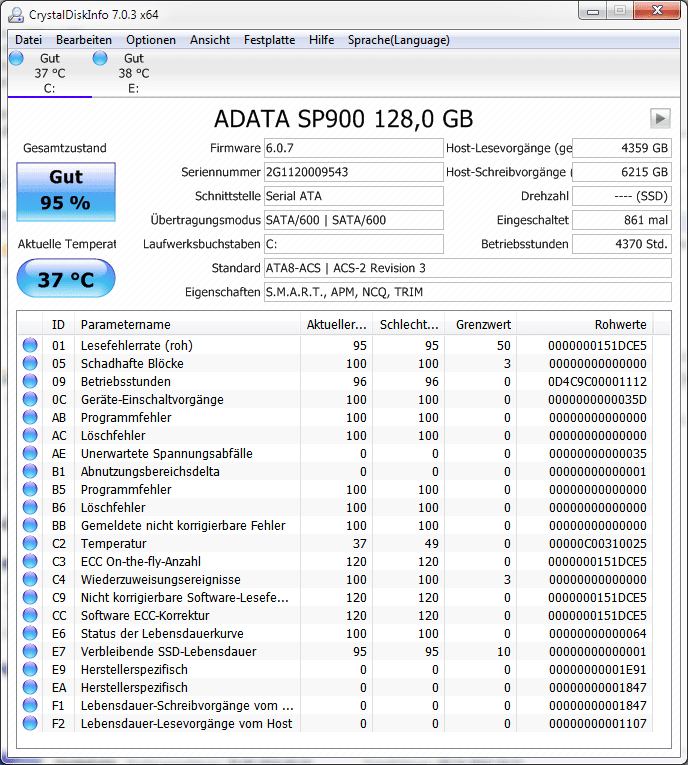Click status orb of Unerwartete Spannungsabfälle row
This screenshot has height=765, width=688.
pos(30,453)
